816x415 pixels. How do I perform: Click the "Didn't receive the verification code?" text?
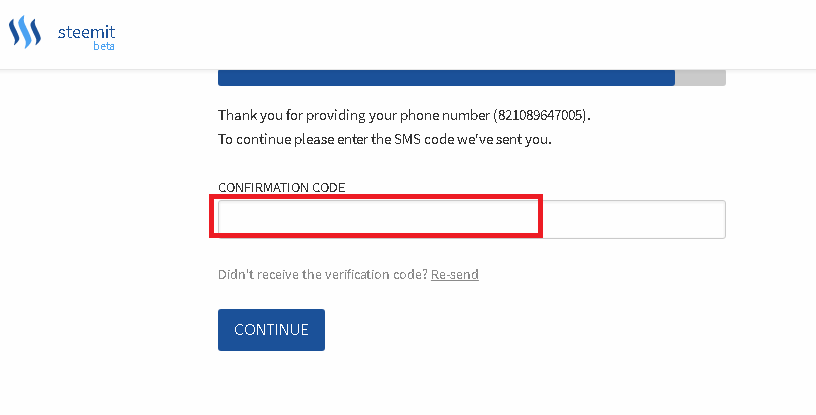[323, 274]
